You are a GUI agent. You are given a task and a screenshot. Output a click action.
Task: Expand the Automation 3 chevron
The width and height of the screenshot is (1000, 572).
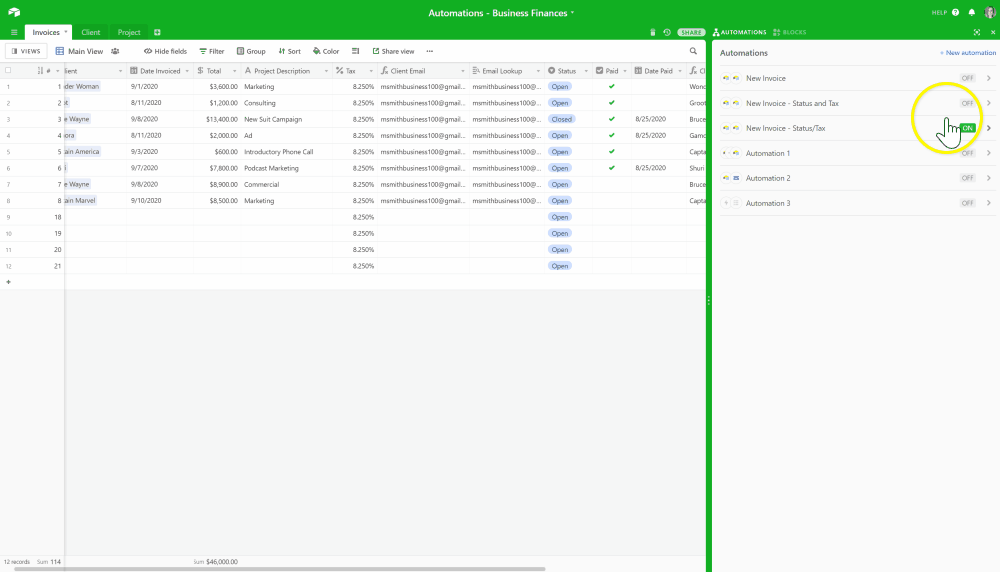(989, 203)
